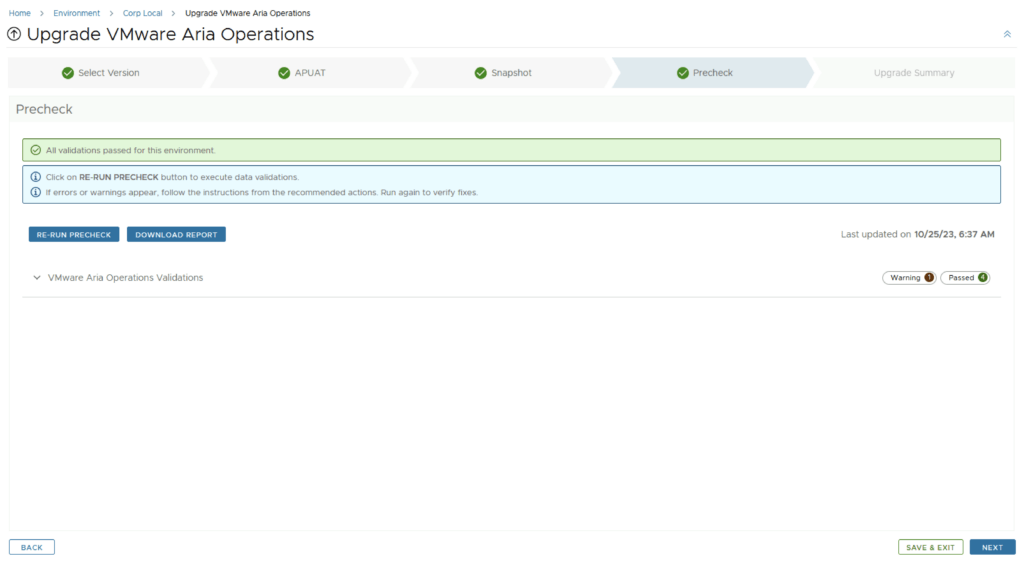This screenshot has width=1024, height=568.
Task: Open Home breadcrumb link
Action: [x=20, y=13]
